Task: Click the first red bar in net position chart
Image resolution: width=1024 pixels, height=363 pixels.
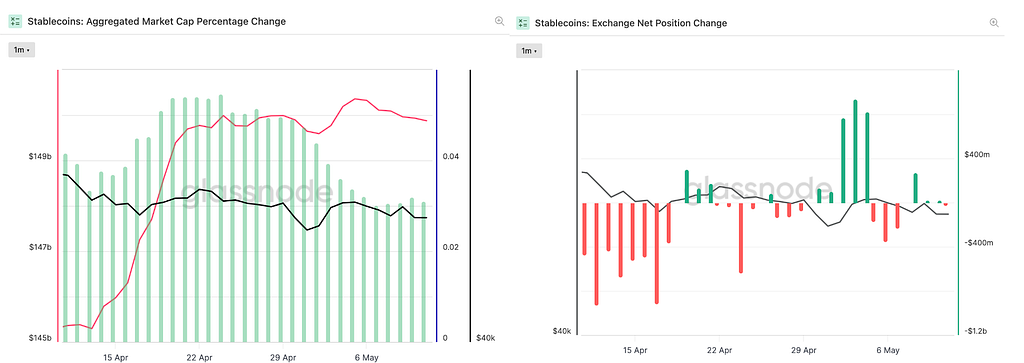Action: coord(584,229)
